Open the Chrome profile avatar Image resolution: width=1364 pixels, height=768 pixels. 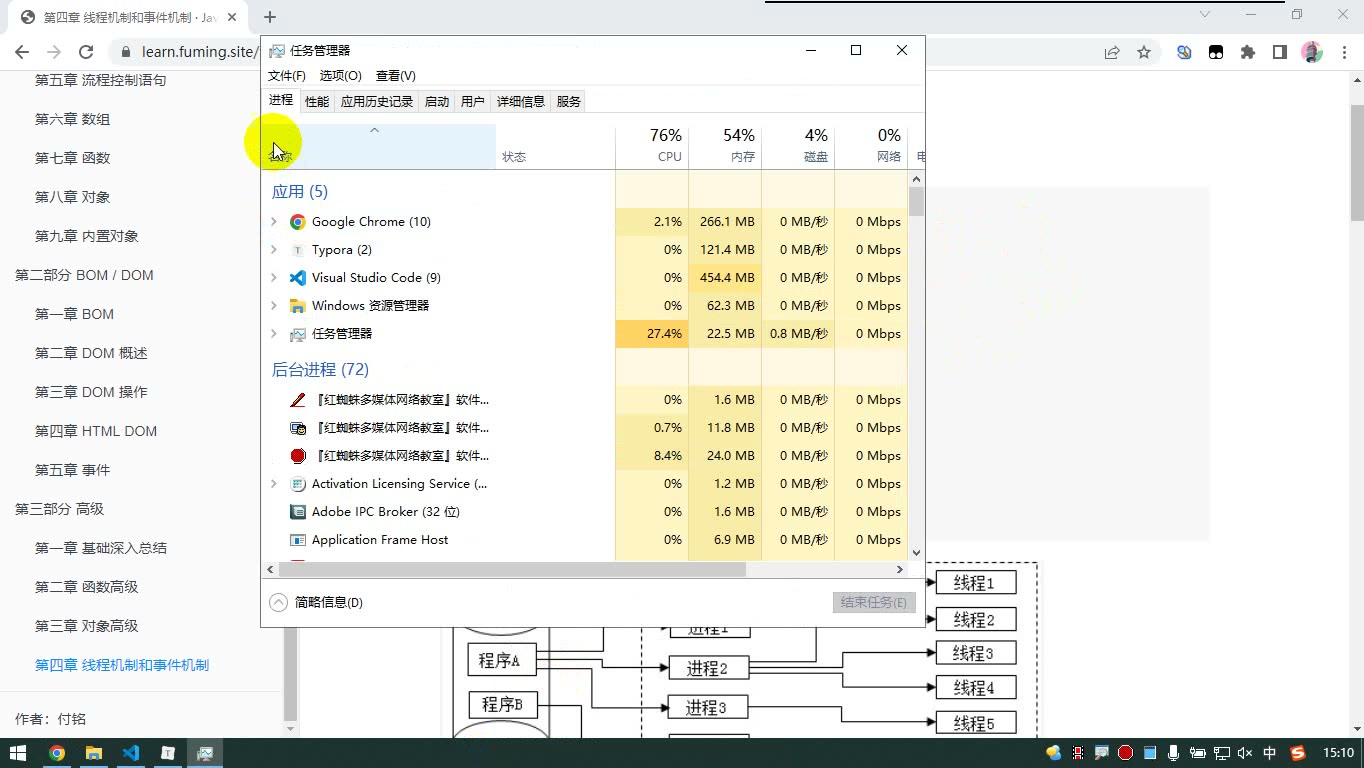(1312, 53)
